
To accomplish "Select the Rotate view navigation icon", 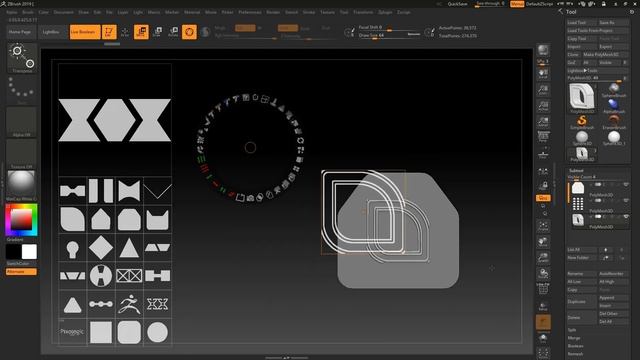I will coord(543,273).
